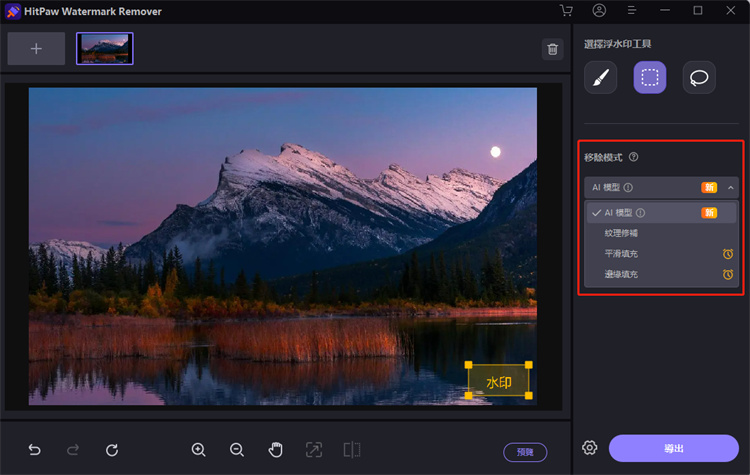The height and width of the screenshot is (475, 750).
Task: Collapse the 移除模式 dropdown chevron
Action: (x=731, y=187)
